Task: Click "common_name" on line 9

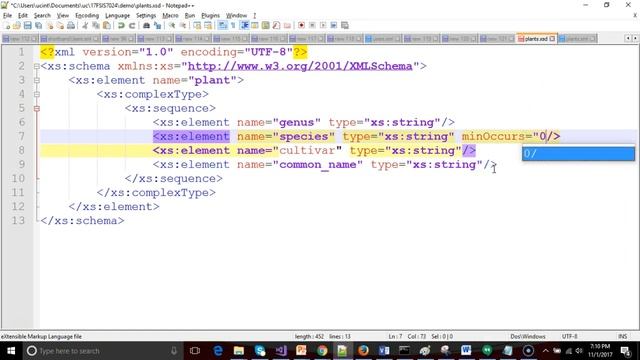Action: pyautogui.click(x=318, y=164)
